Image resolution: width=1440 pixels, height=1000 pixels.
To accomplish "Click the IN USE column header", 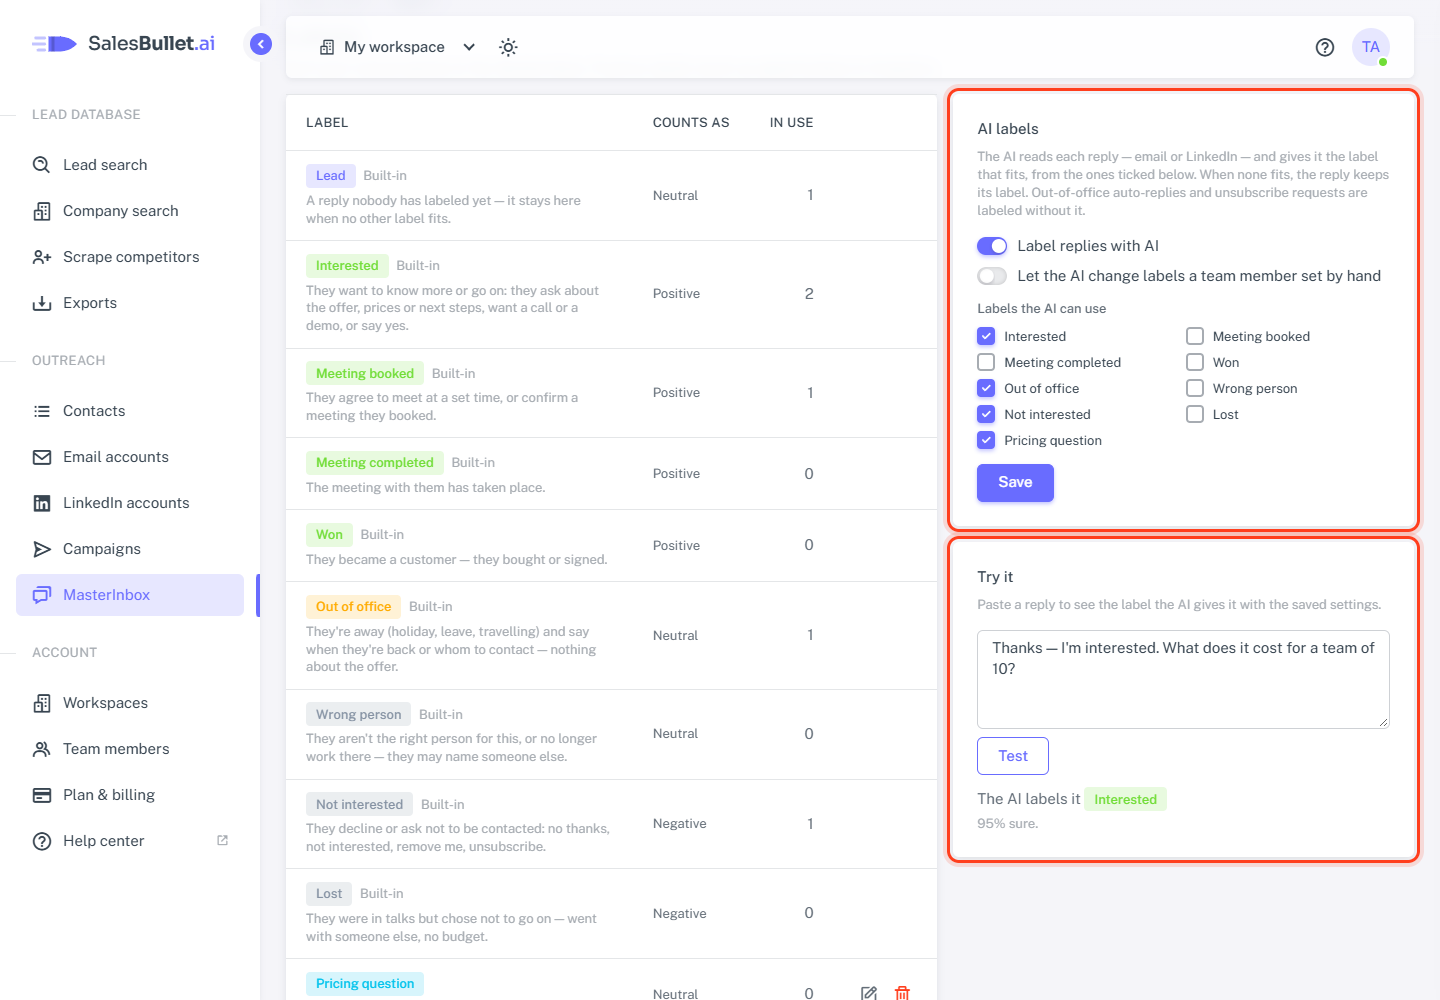I will pyautogui.click(x=791, y=122).
